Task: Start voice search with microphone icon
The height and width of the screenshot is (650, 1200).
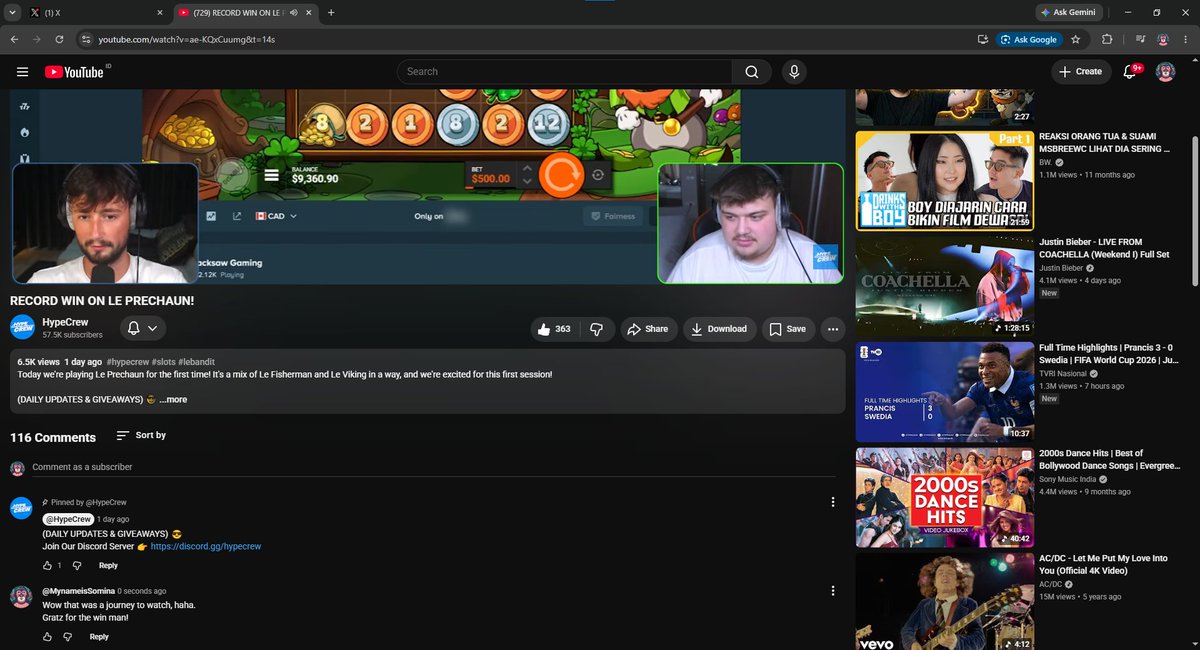Action: 794,72
